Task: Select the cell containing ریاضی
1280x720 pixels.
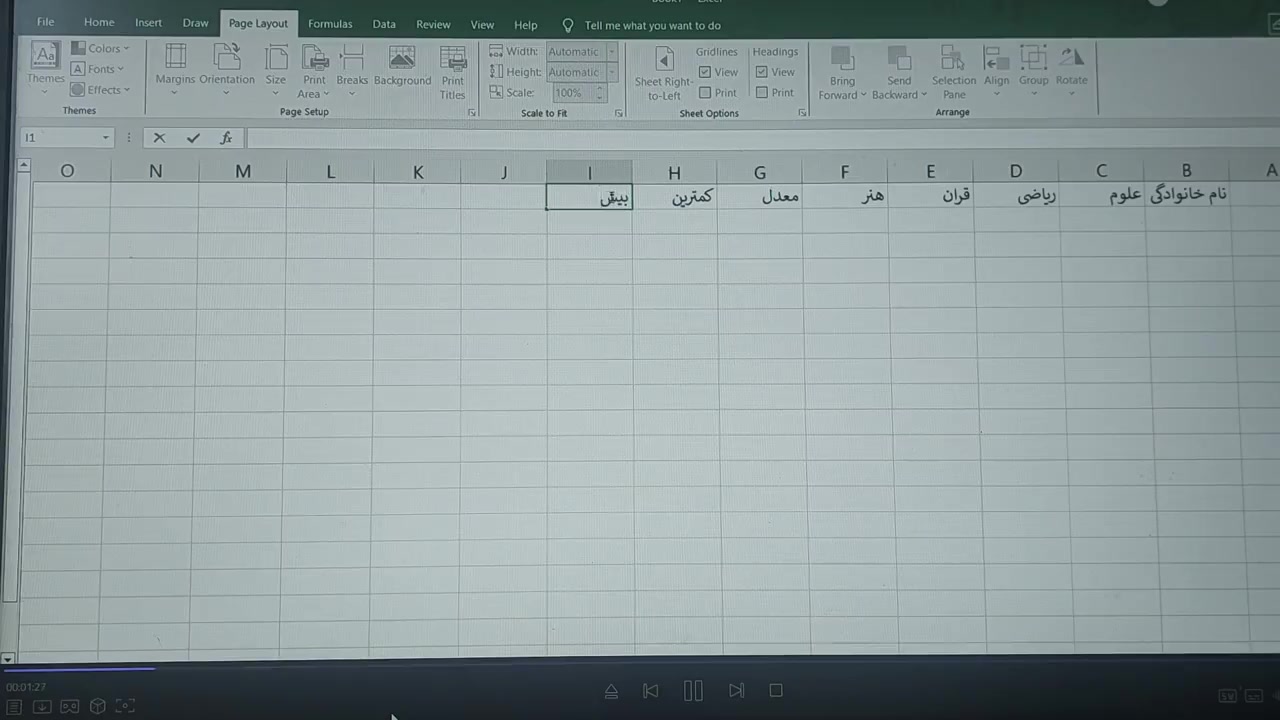Action: pos(1017,196)
